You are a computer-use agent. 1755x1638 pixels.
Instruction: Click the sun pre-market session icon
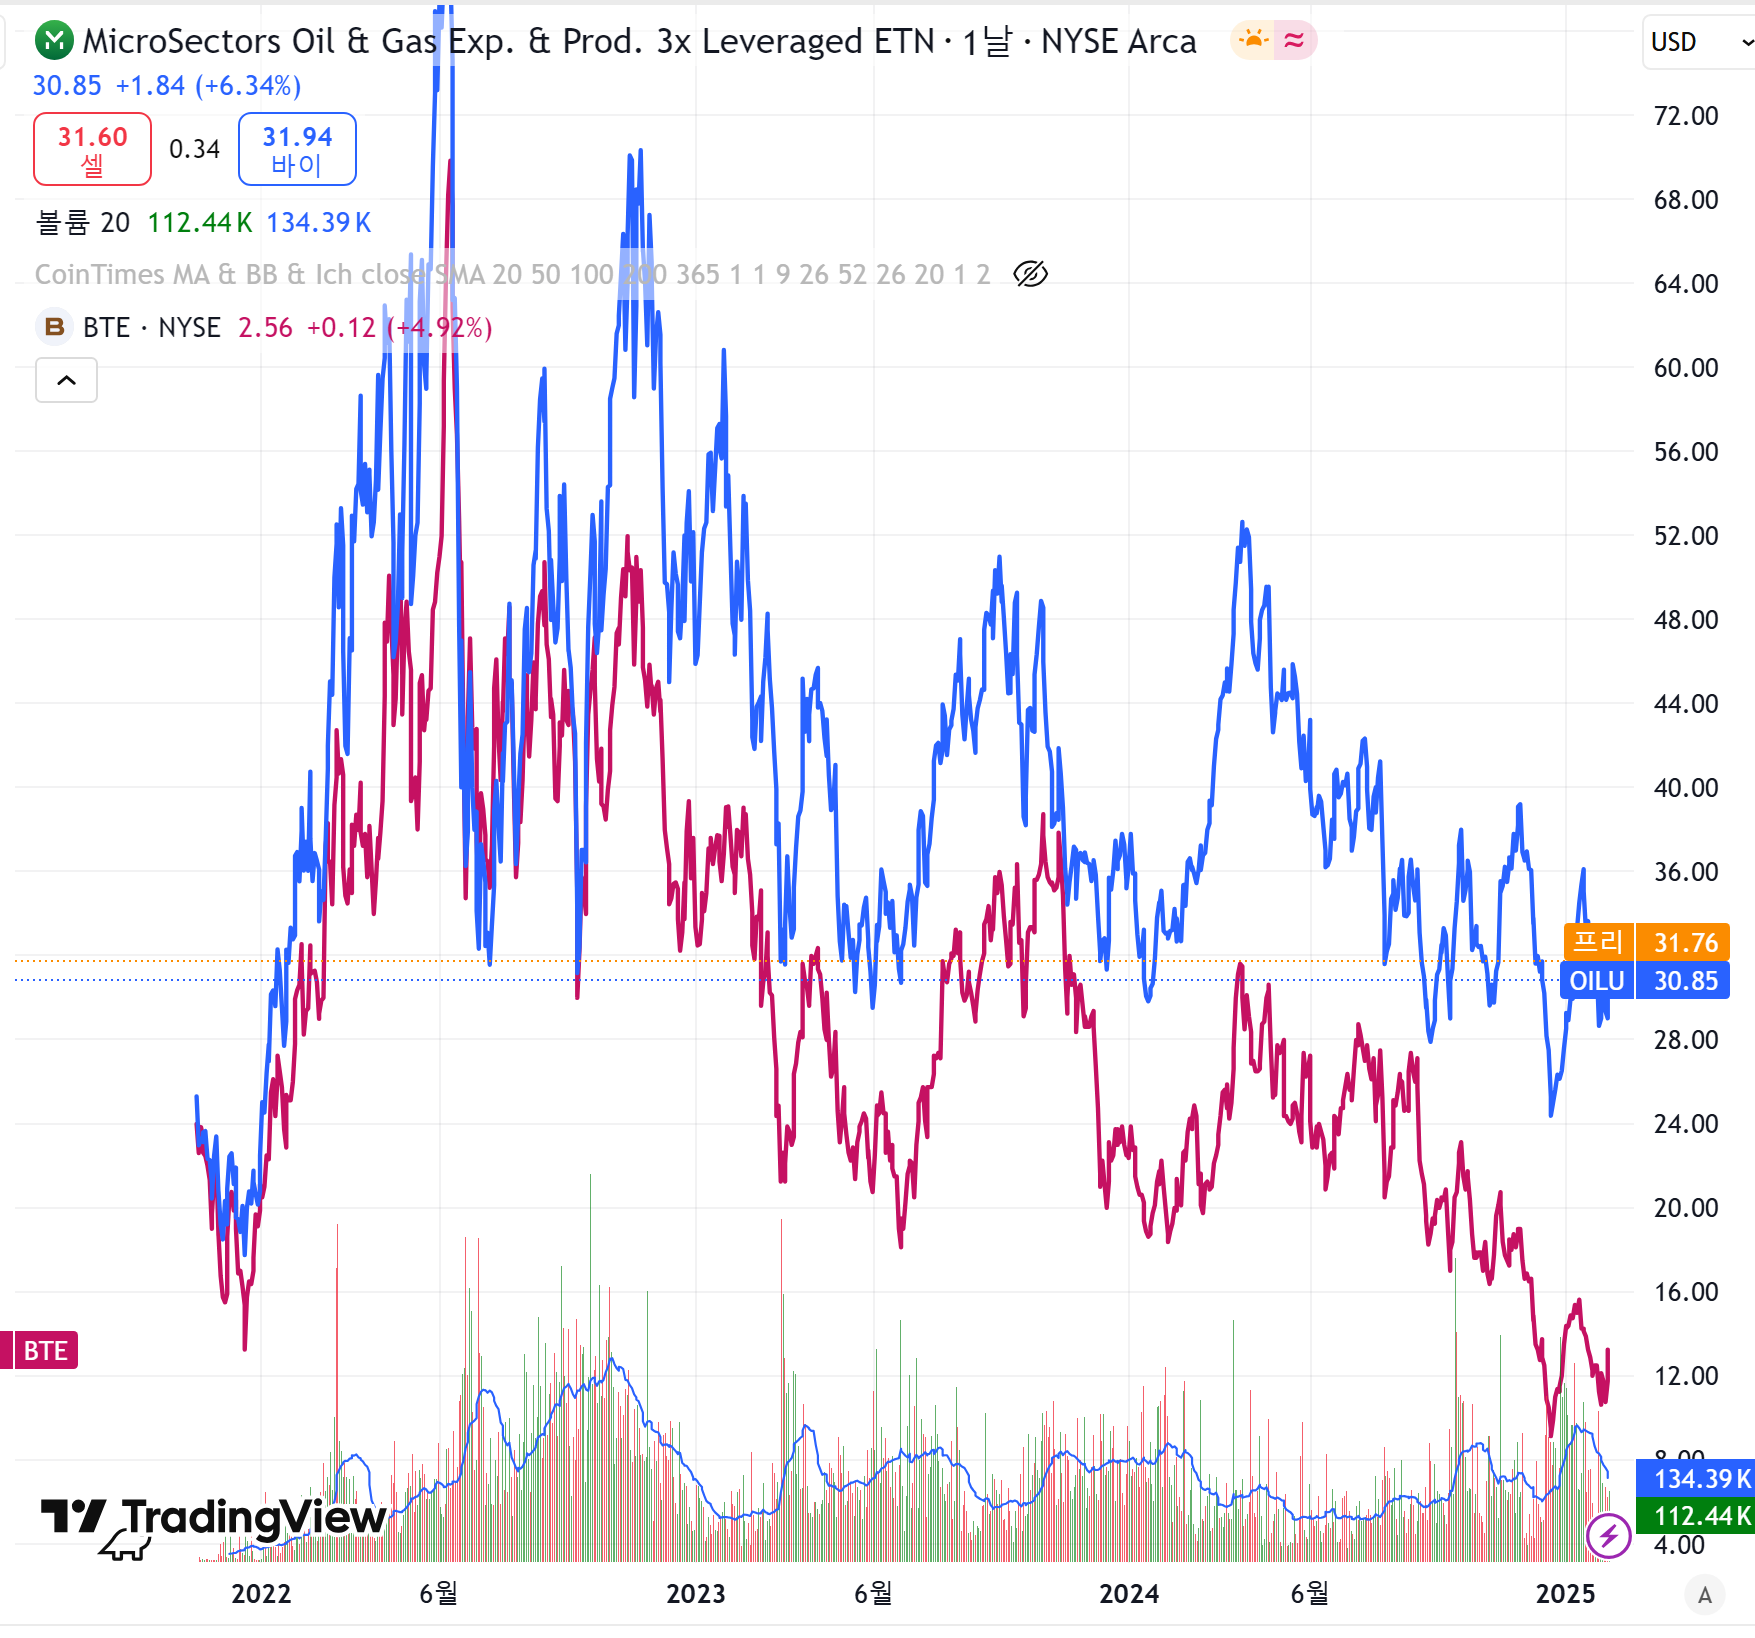(1253, 41)
